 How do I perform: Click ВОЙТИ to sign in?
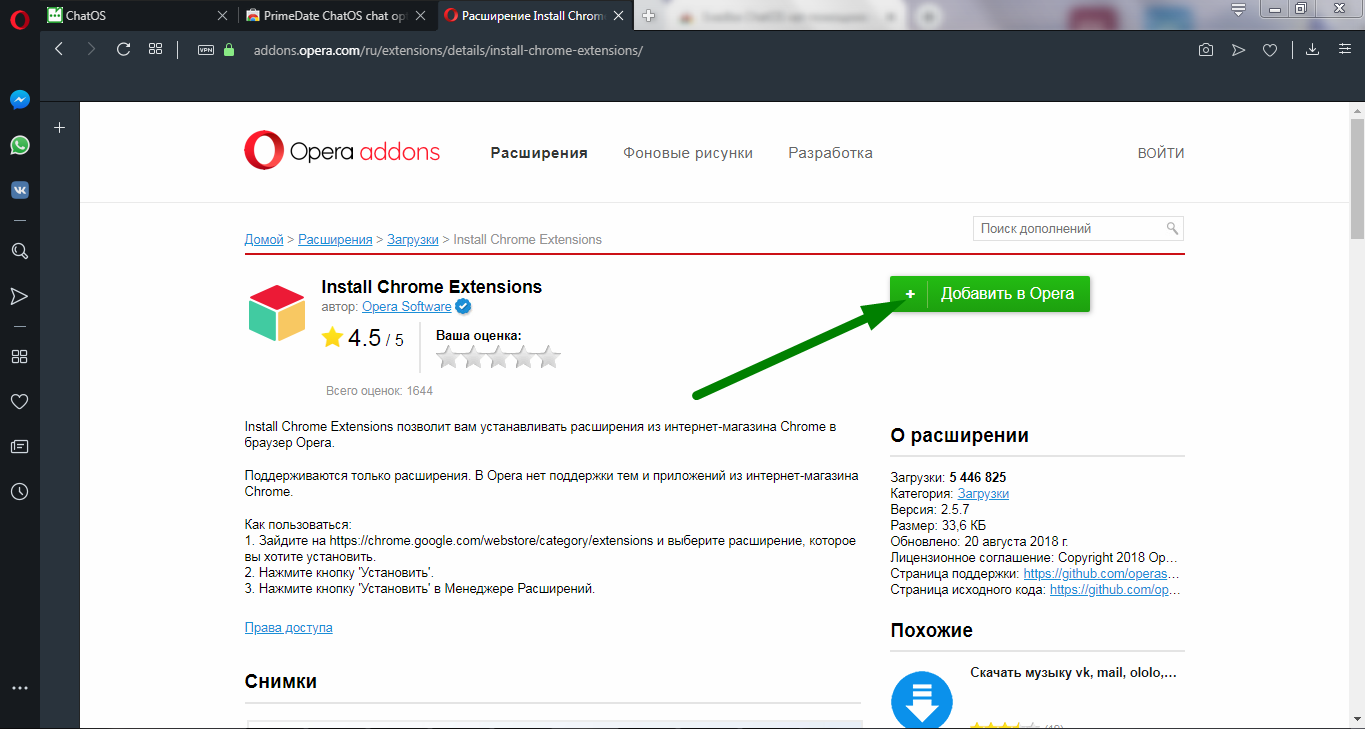(x=1161, y=153)
